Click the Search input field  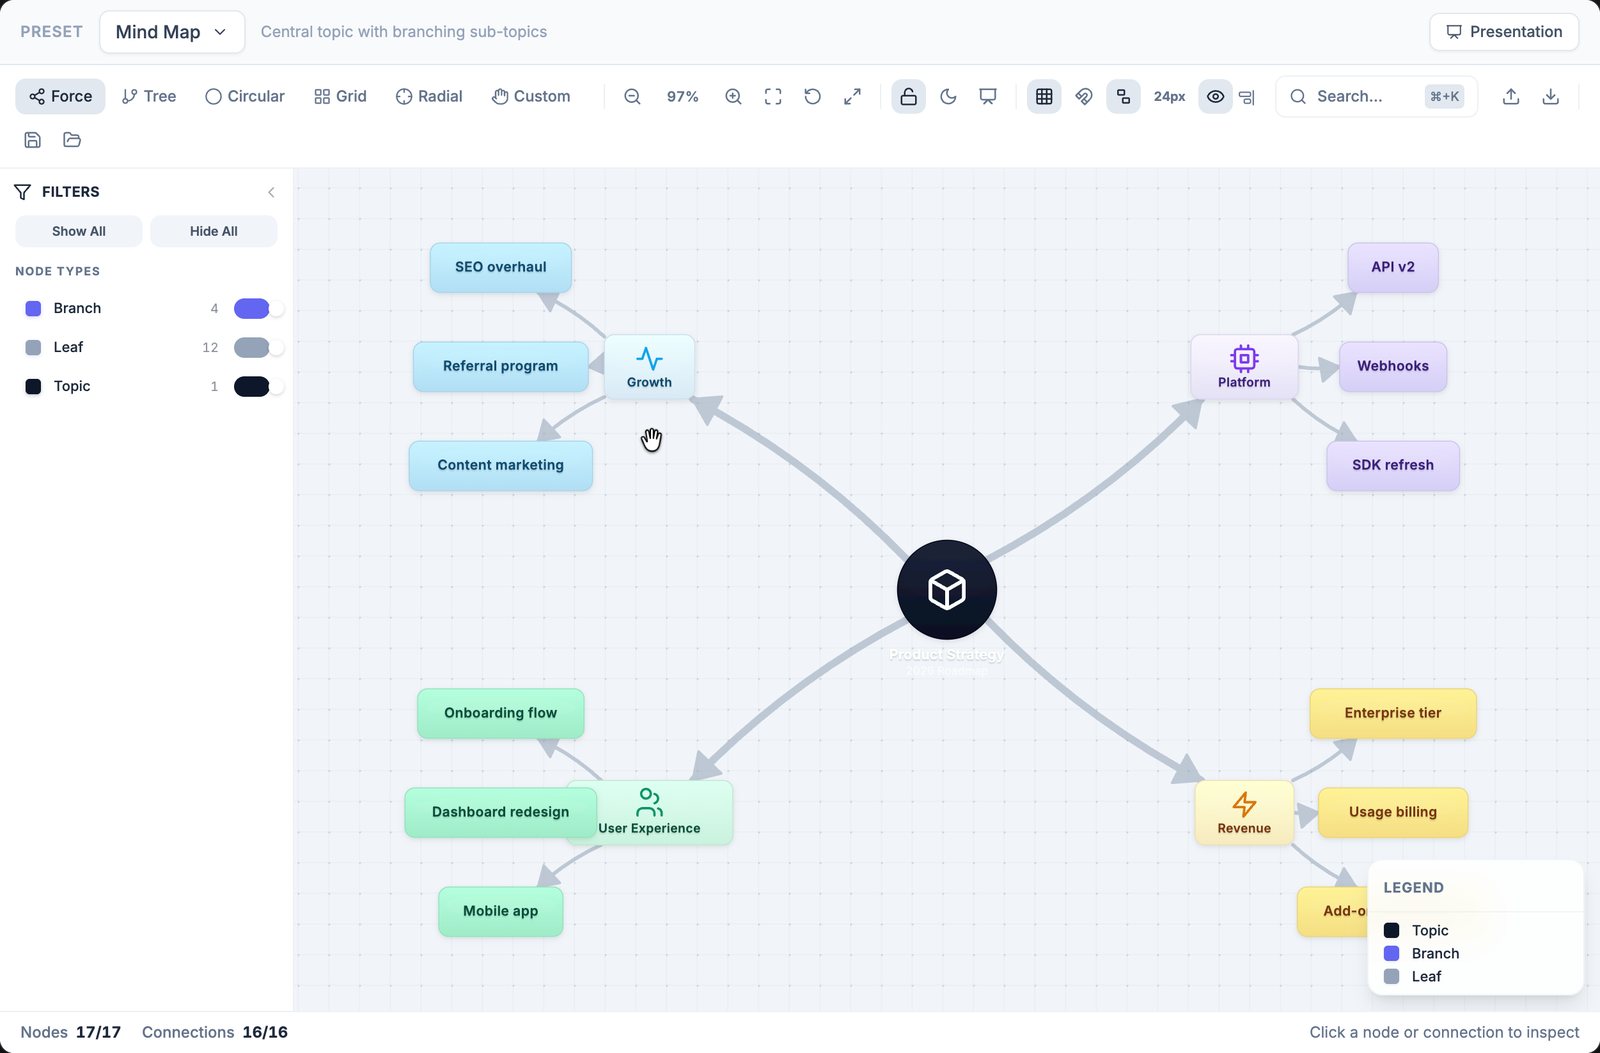1376,96
